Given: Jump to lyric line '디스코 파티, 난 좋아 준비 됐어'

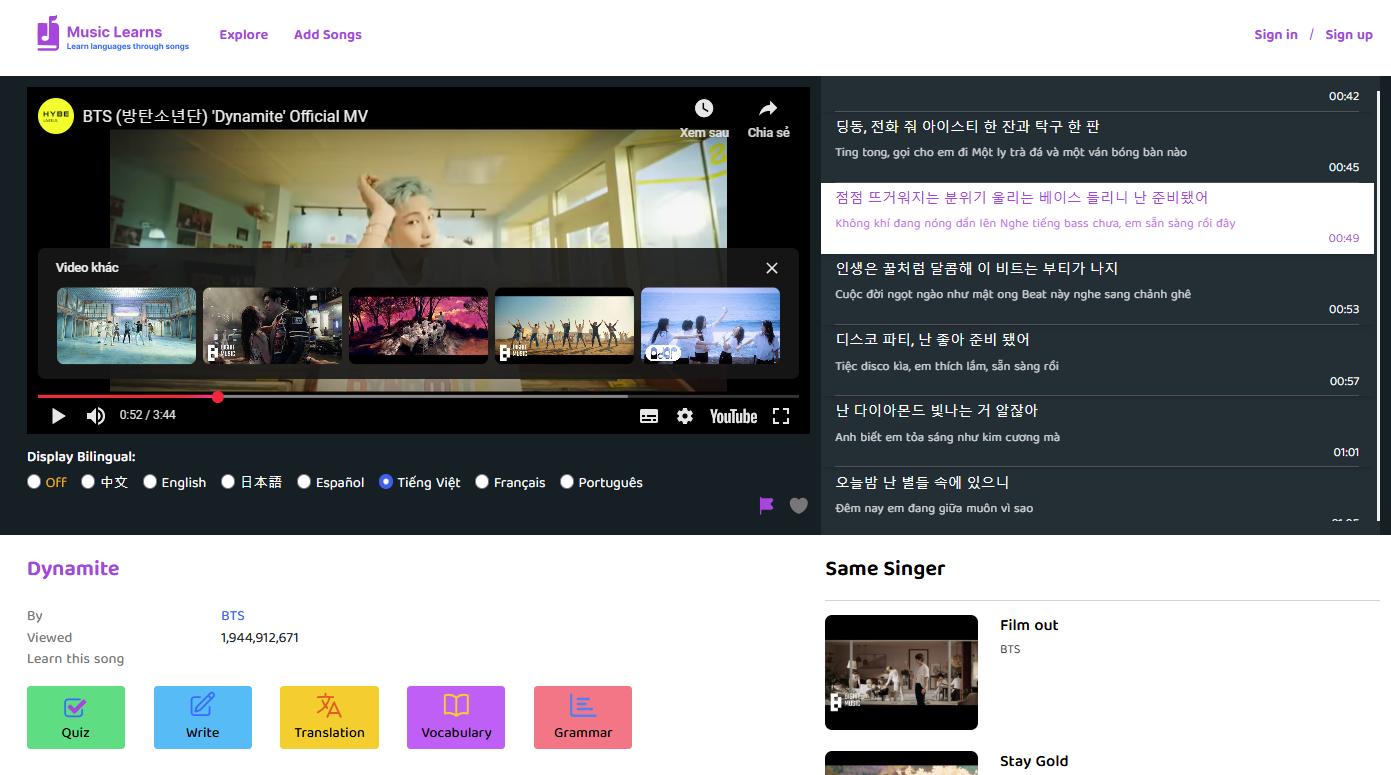Looking at the screenshot, I should tap(1097, 360).
